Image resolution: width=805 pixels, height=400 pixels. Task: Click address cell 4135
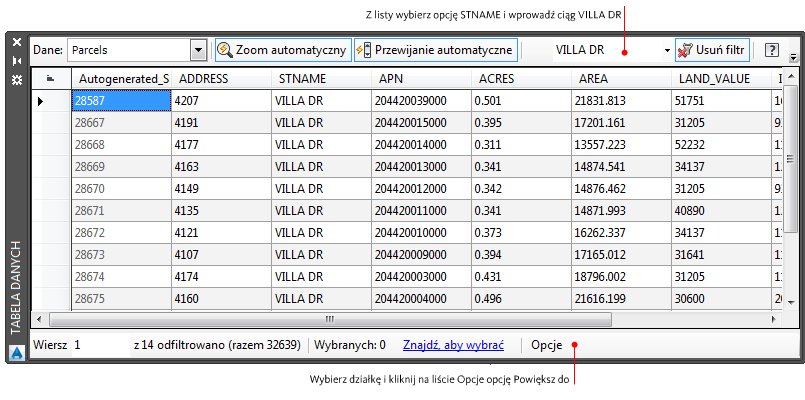click(221, 211)
